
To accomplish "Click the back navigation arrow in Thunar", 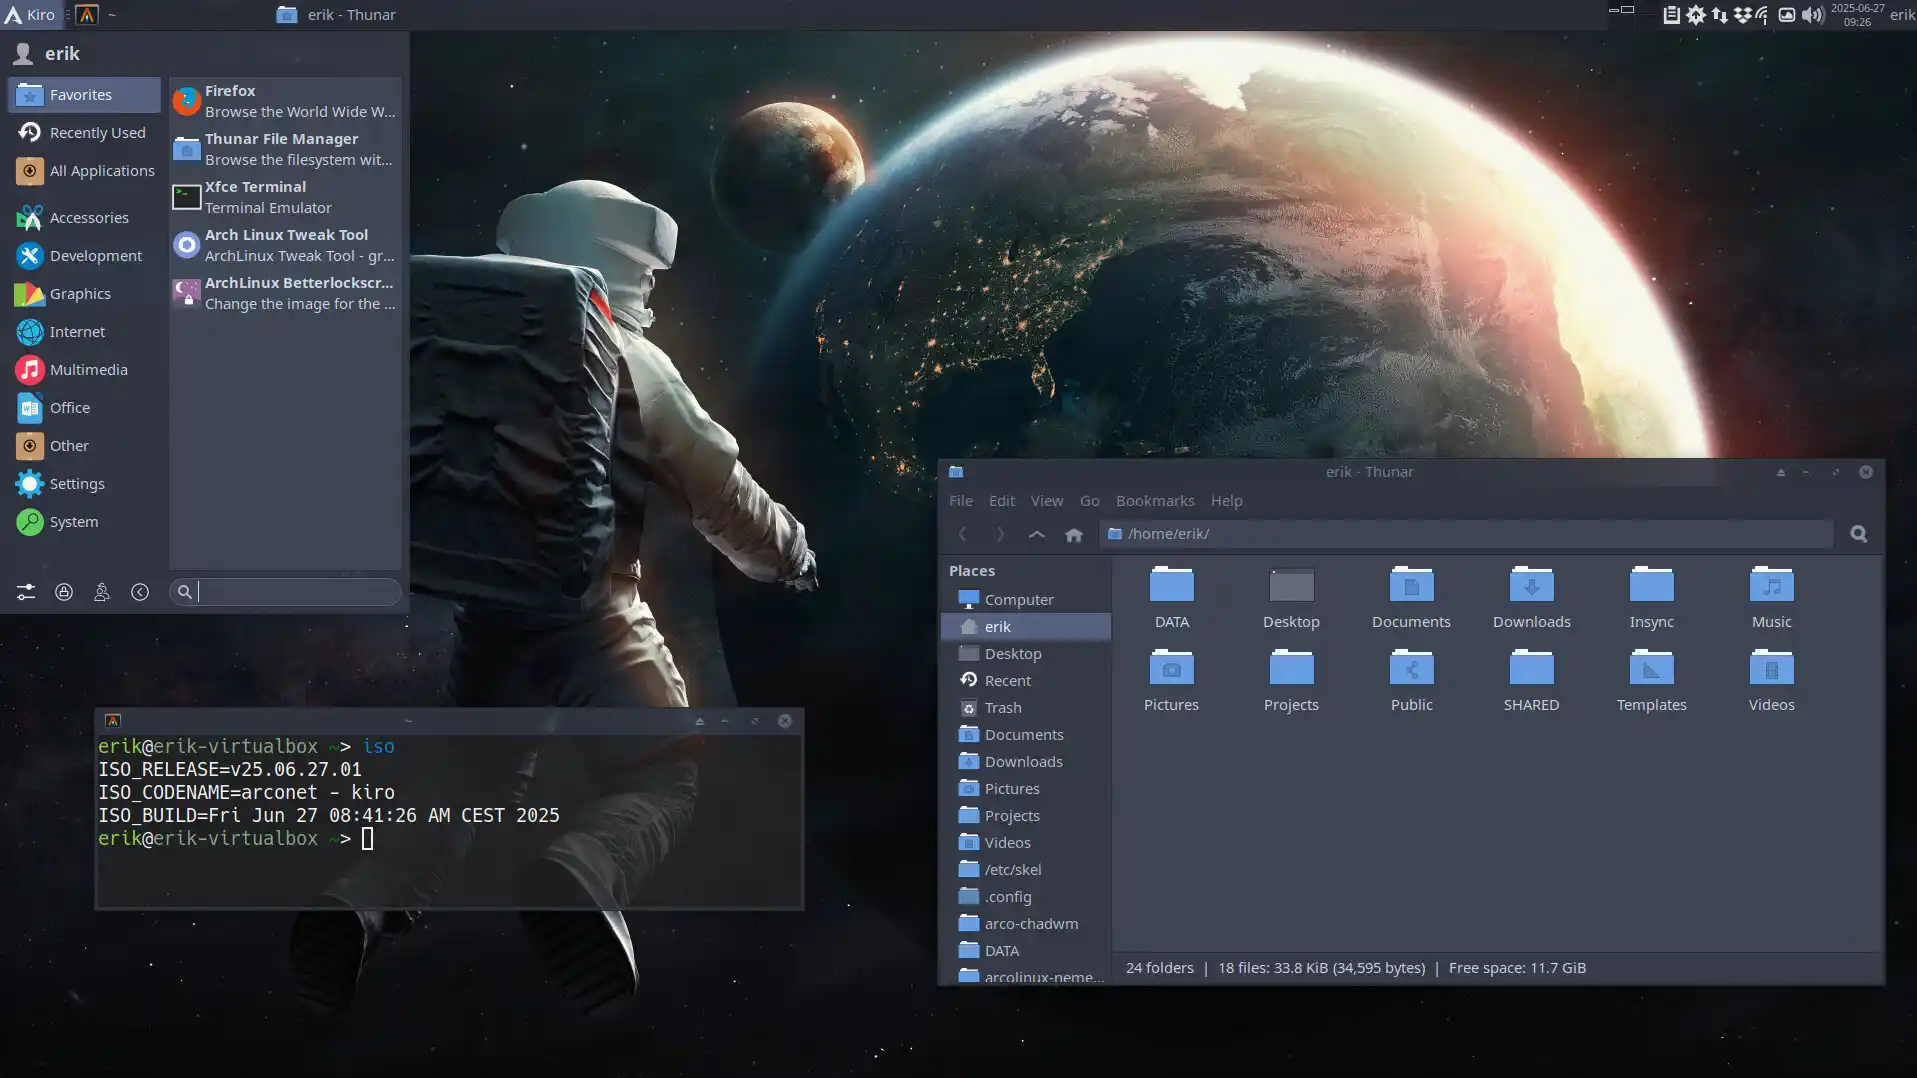I will pos(962,534).
